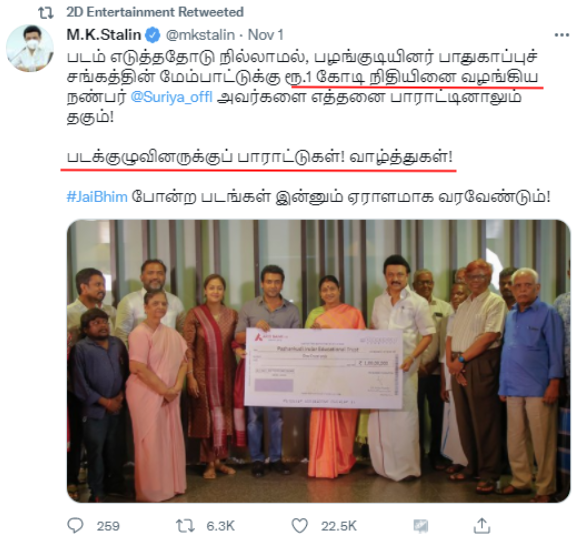View the 259 replies count
The width and height of the screenshot is (581, 539).
(108, 526)
